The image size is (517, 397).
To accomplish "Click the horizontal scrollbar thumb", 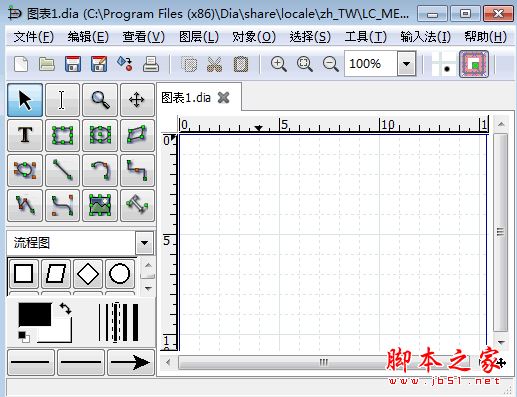I will pyautogui.click(x=323, y=362).
